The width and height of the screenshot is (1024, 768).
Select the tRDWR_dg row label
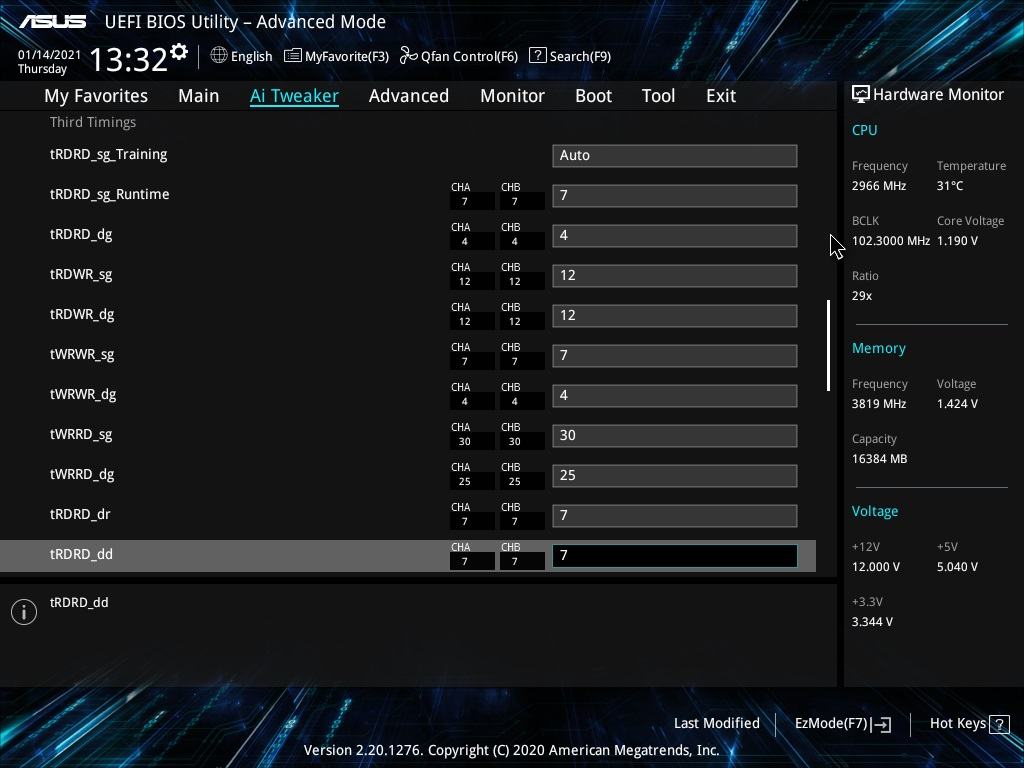tap(82, 315)
